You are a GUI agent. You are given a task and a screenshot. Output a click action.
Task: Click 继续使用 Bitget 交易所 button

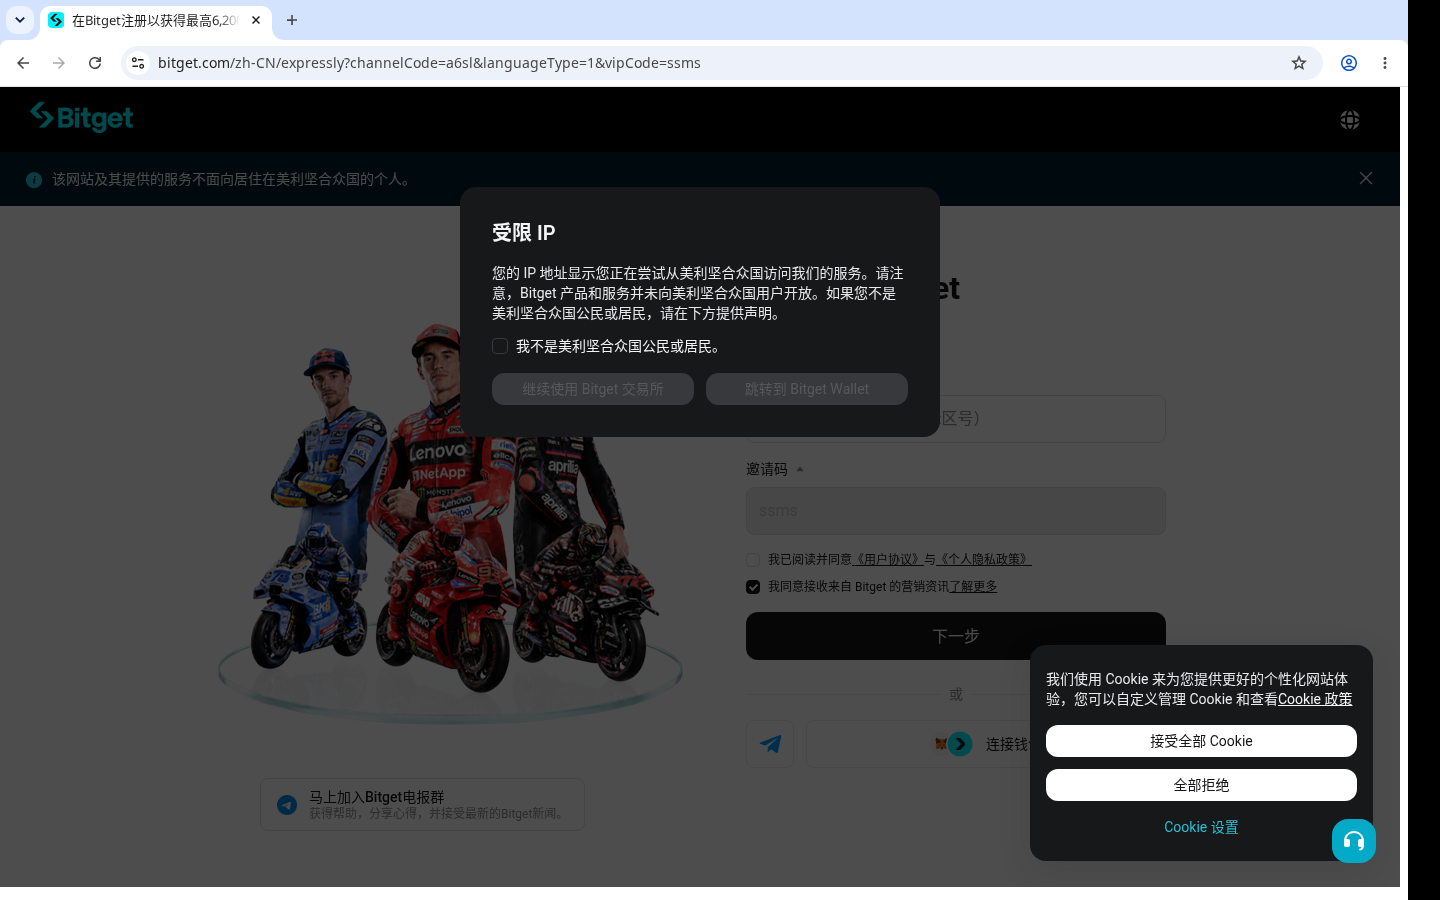pyautogui.click(x=593, y=389)
